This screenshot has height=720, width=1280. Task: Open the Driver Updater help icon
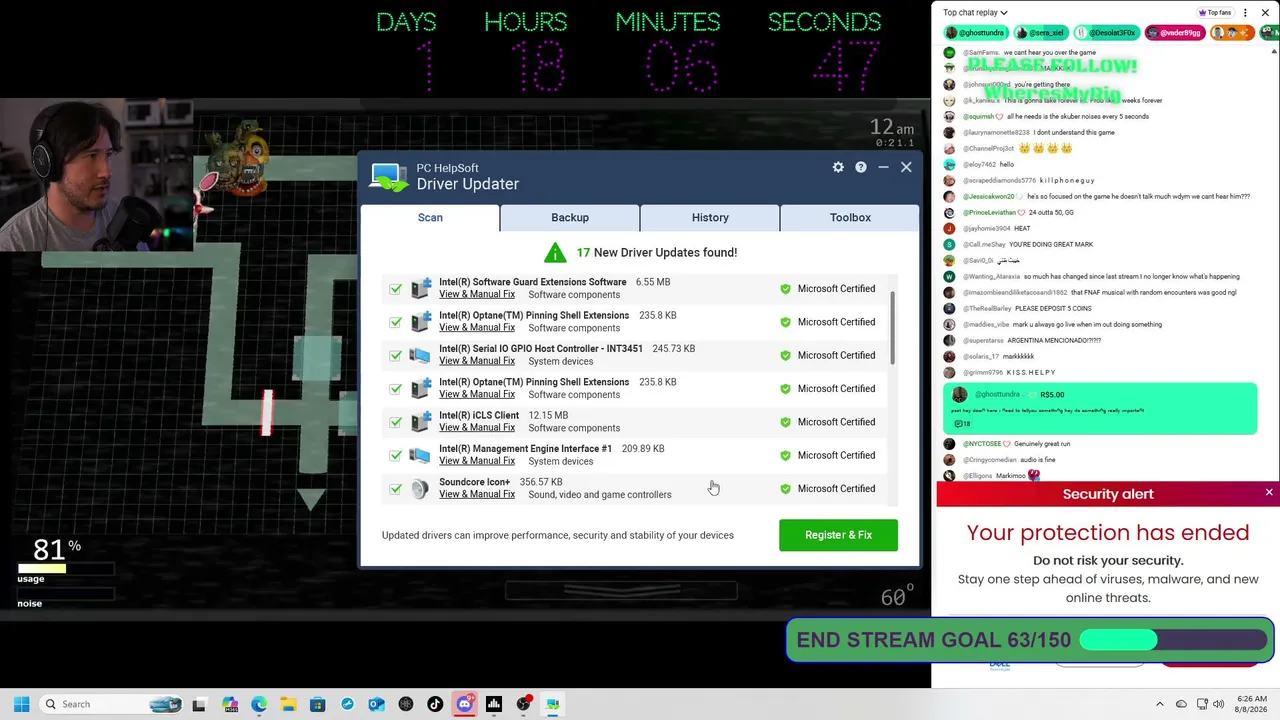pos(861,167)
